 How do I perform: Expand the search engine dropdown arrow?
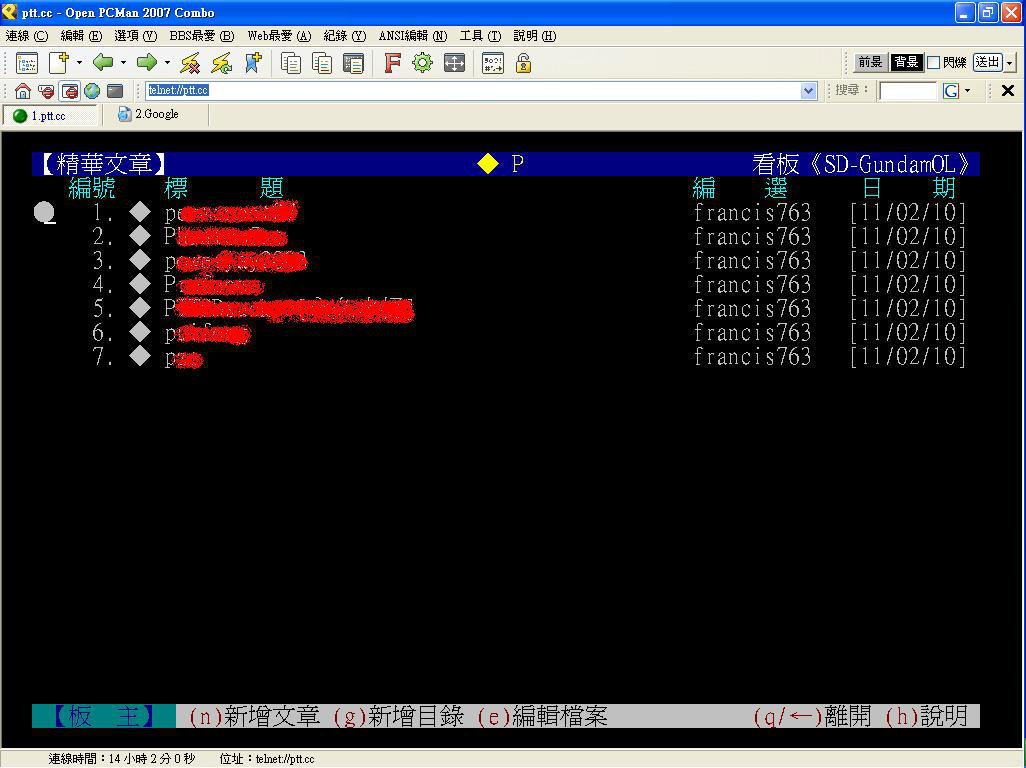(x=968, y=91)
